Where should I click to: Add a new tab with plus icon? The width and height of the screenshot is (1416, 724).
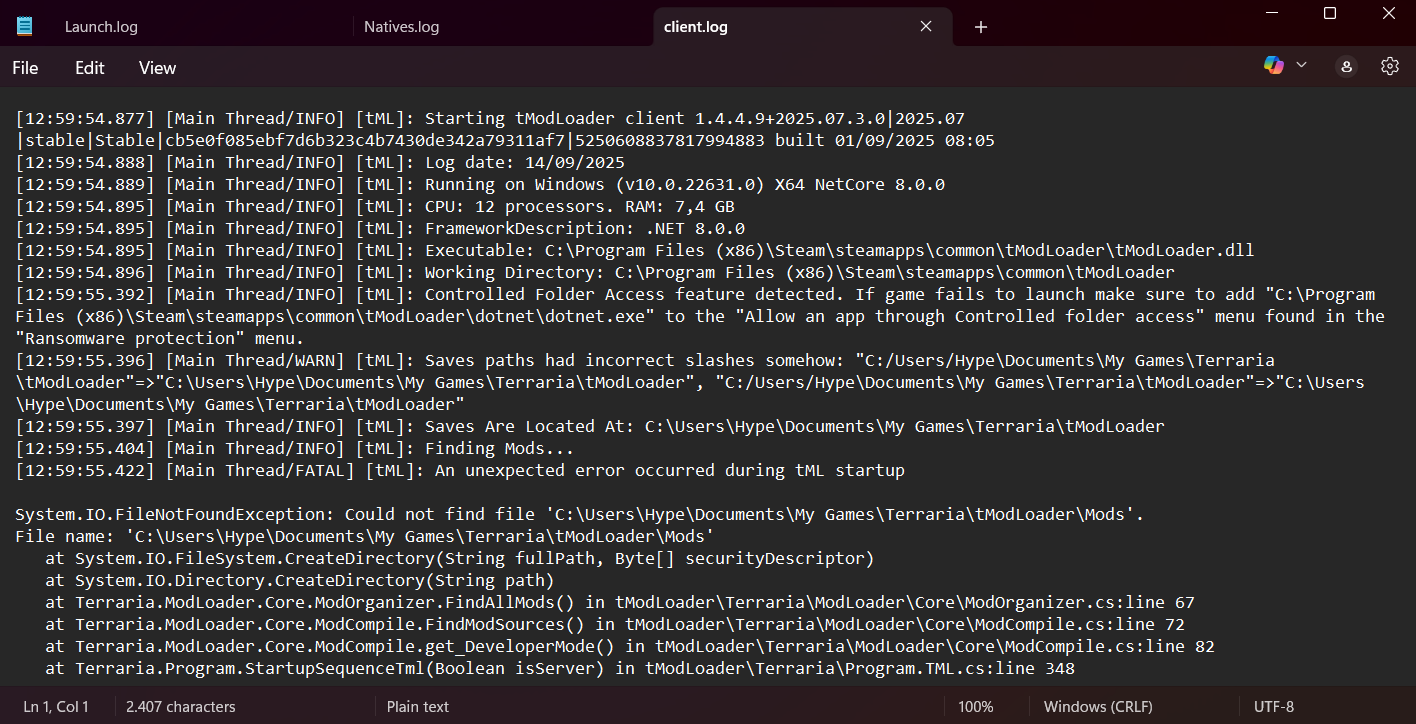[980, 27]
